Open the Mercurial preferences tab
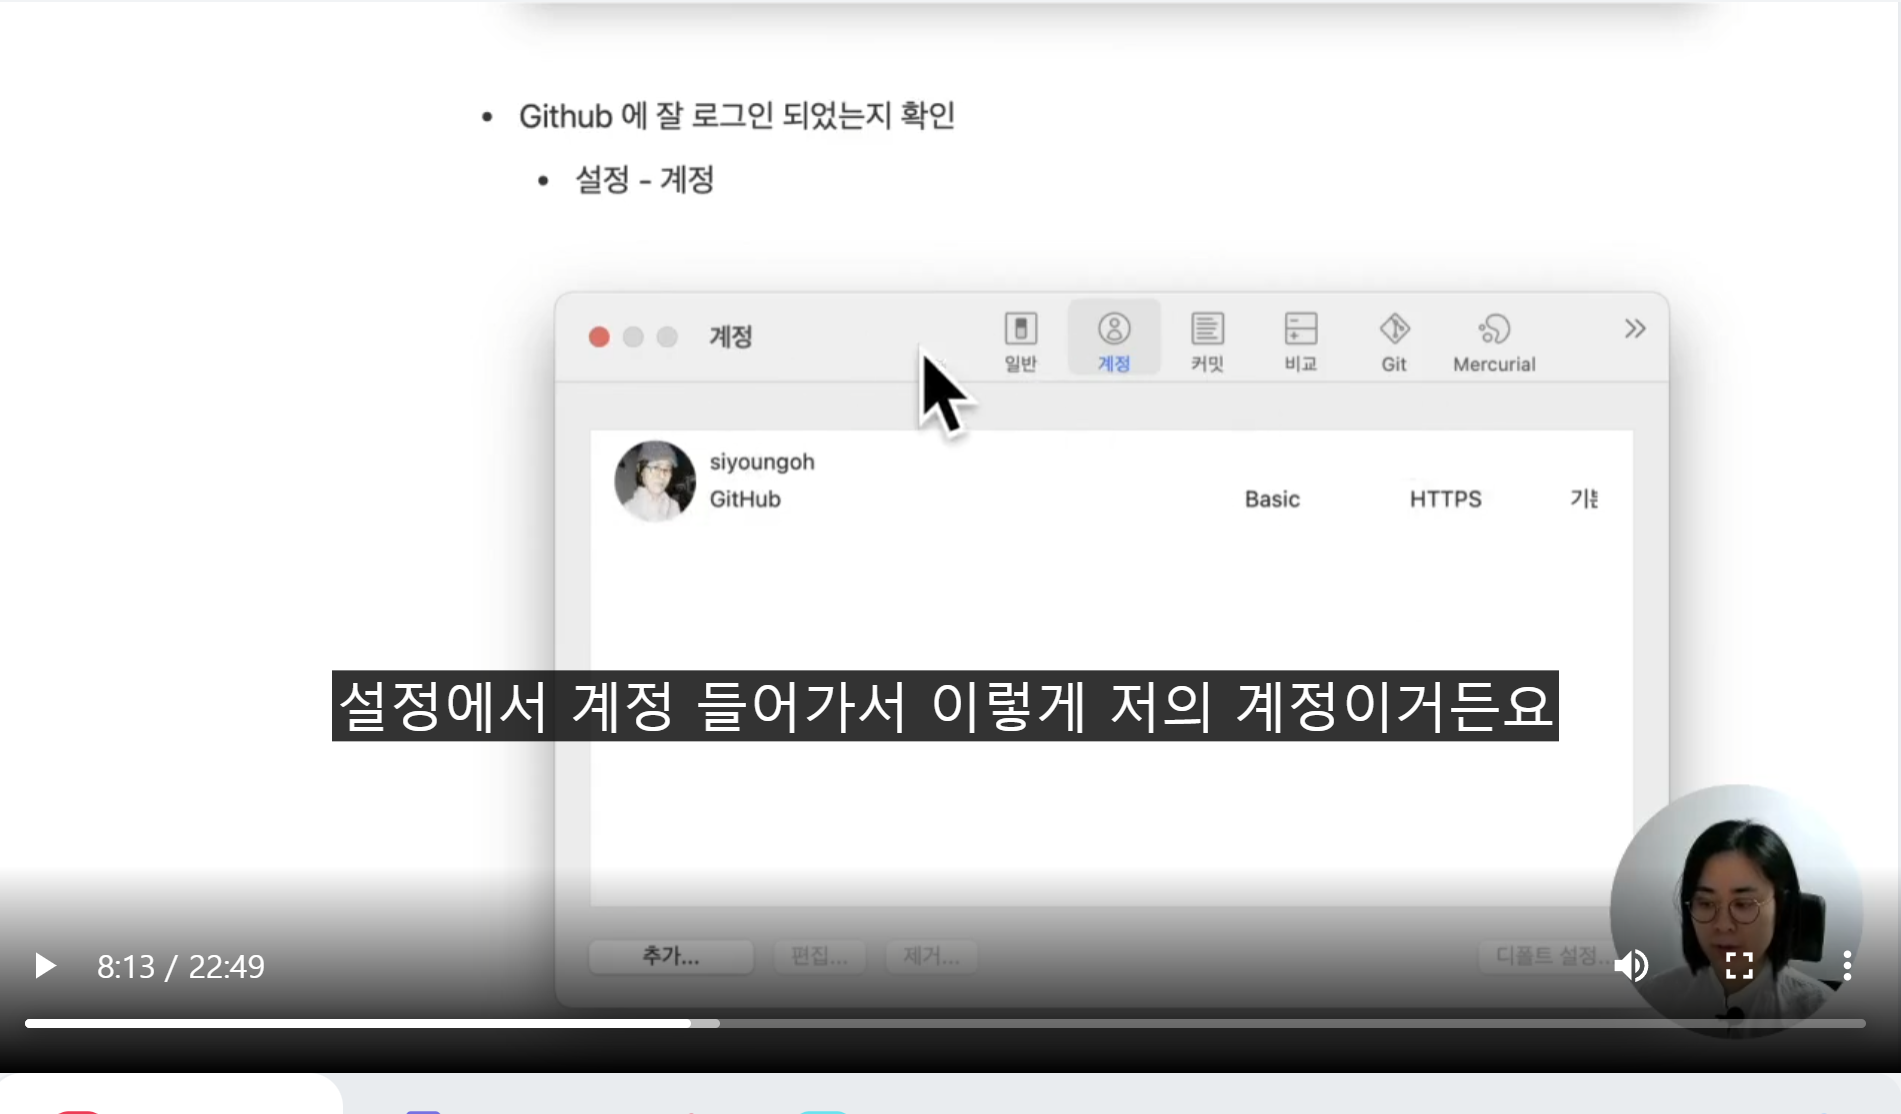This screenshot has height=1114, width=1901. [x=1494, y=342]
